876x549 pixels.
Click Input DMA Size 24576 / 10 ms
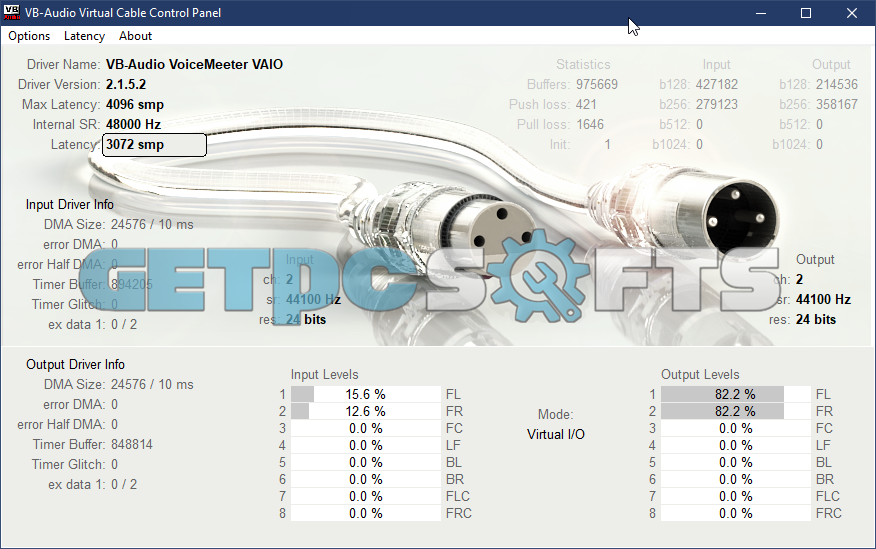coord(152,225)
